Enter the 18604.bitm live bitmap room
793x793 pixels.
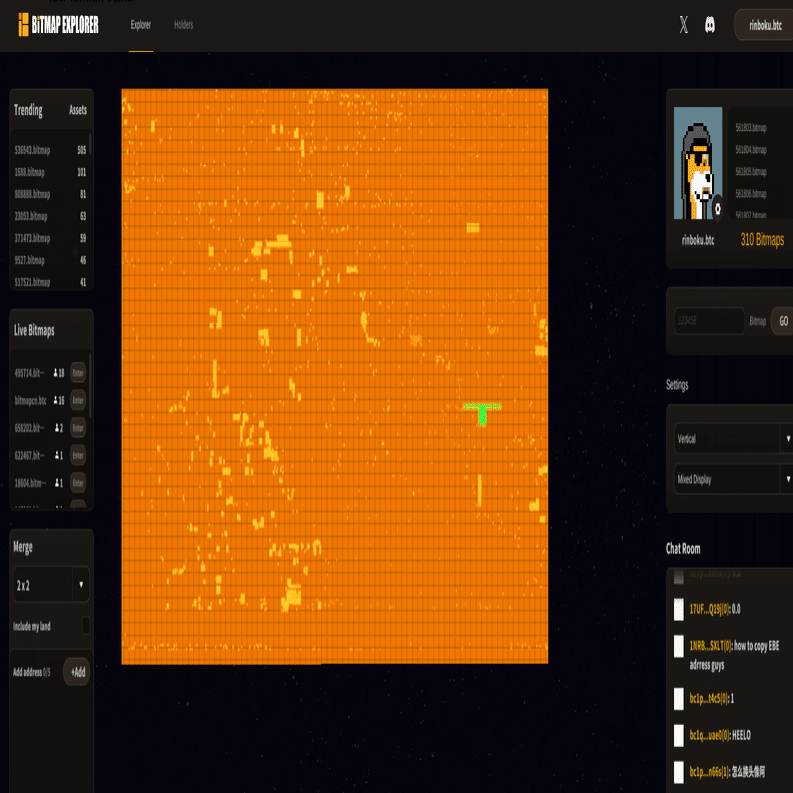tap(78, 482)
